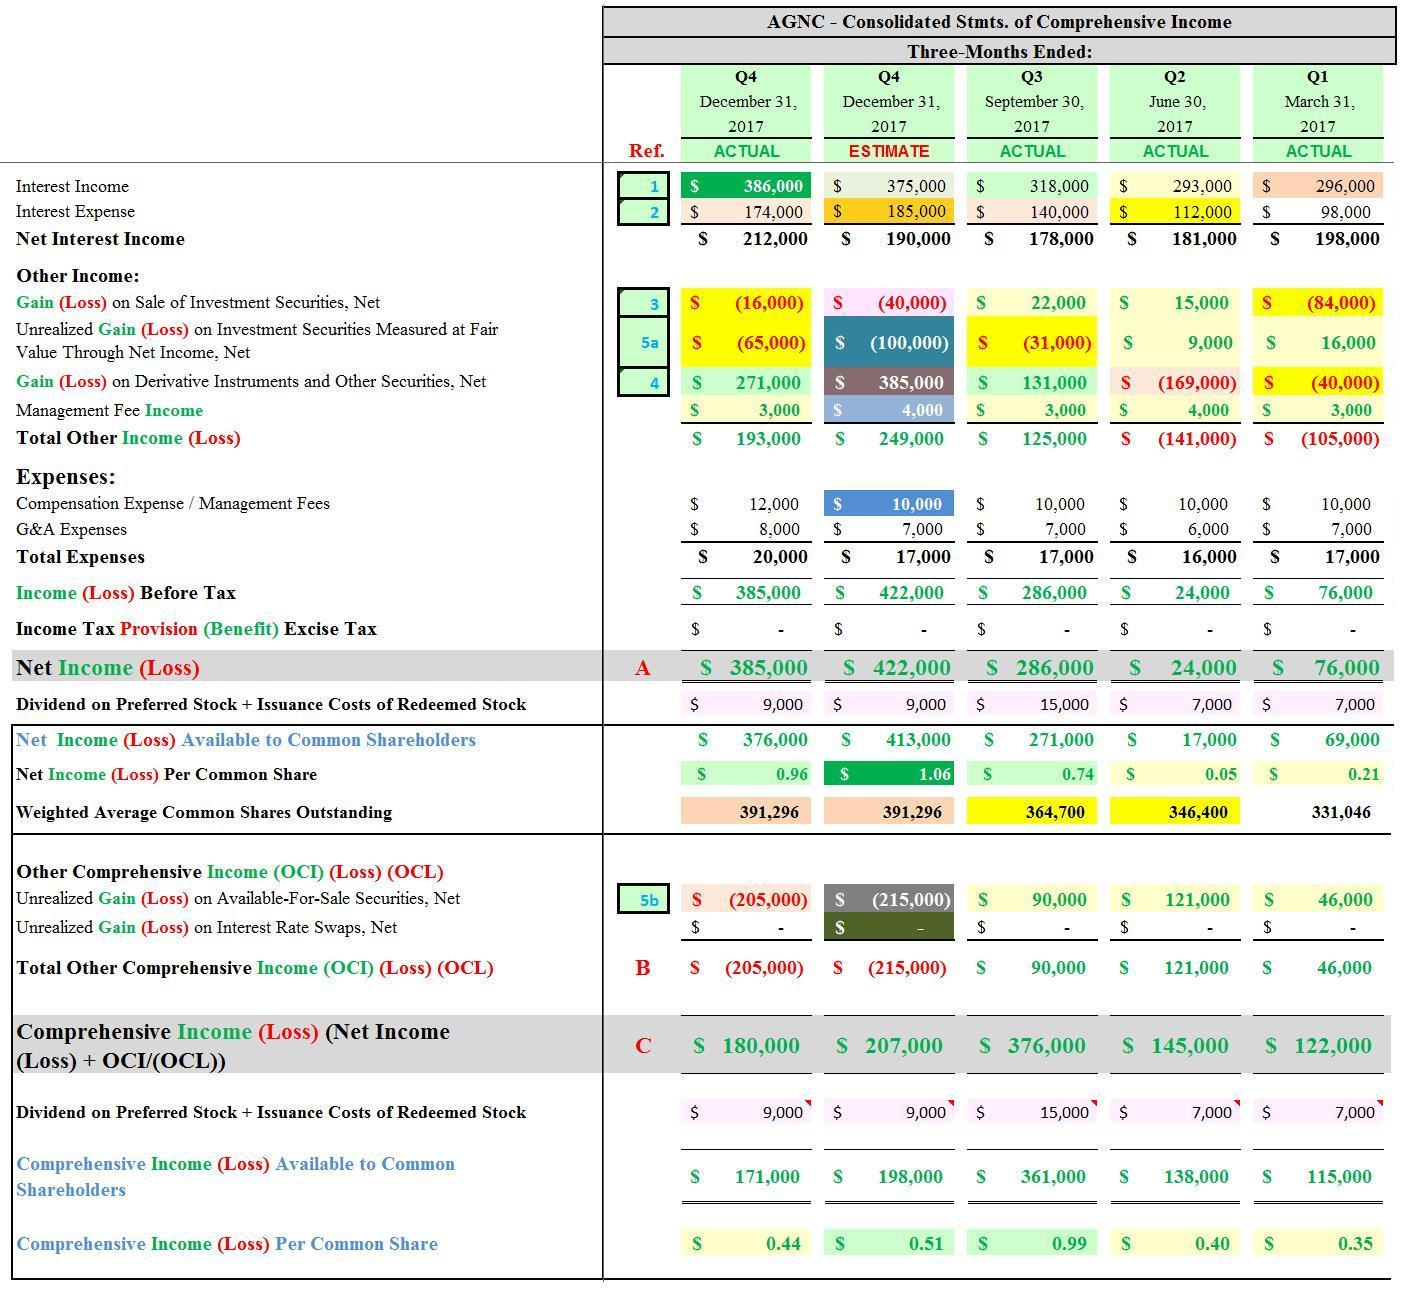
Task: Click Q4 Estimate Interest Rate Swaps dash cell
Action: pos(889,927)
